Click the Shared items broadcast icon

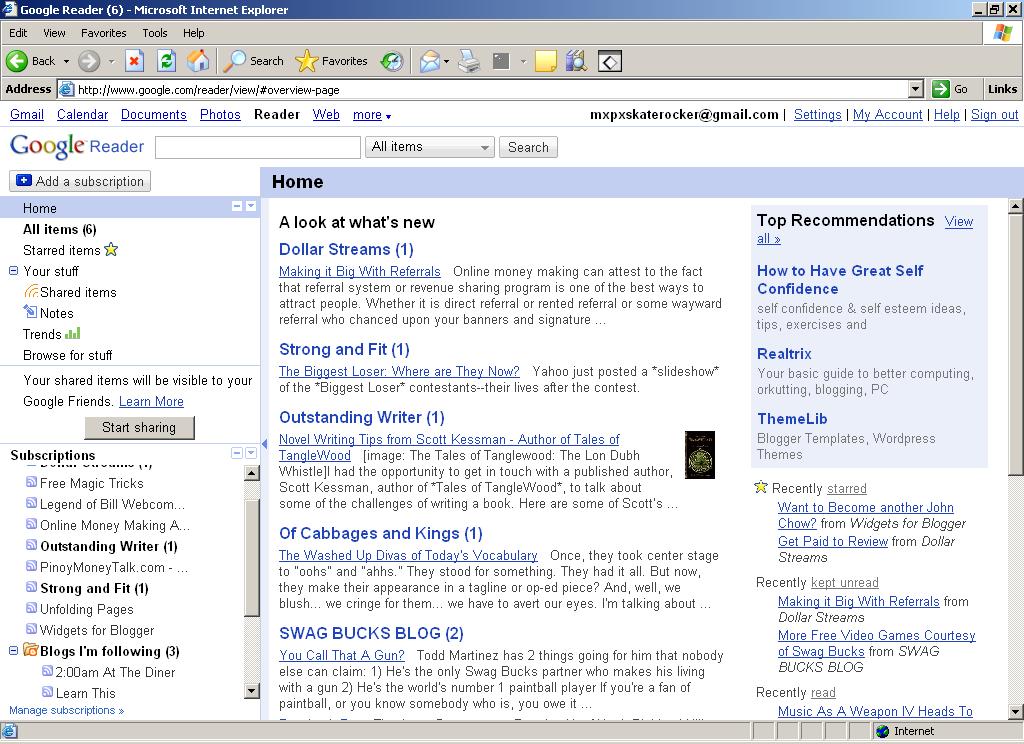tap(31, 291)
